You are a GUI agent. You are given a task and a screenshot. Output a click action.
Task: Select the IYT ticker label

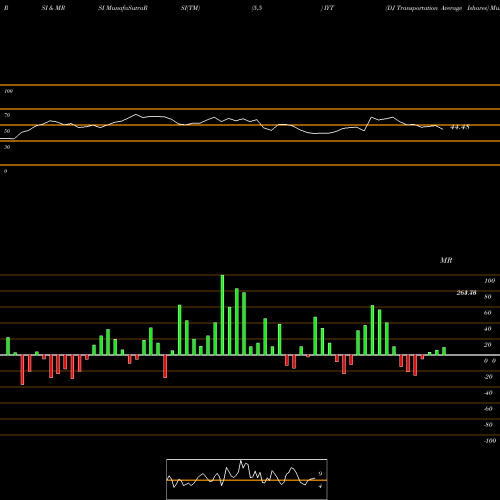point(329,8)
